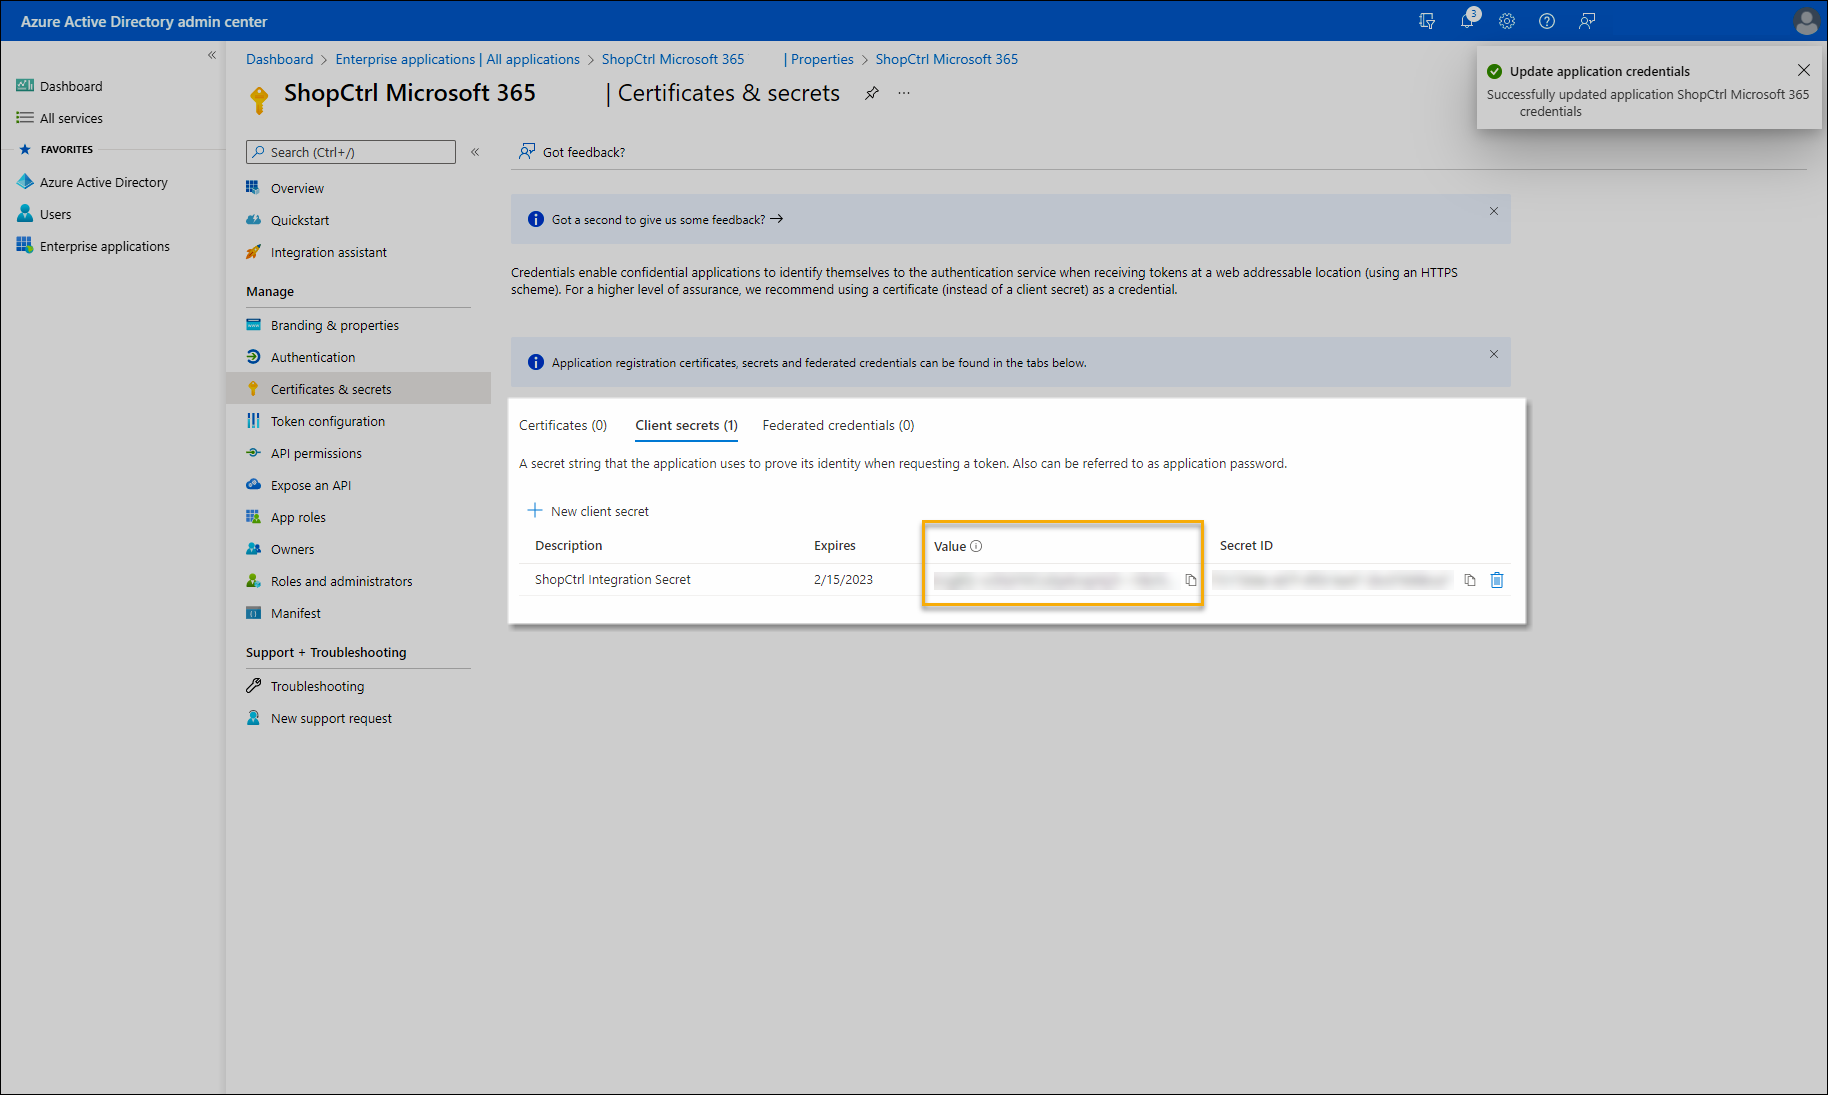The image size is (1828, 1095).
Task: Collapse the left portal sidebar
Action: pyautogui.click(x=212, y=55)
